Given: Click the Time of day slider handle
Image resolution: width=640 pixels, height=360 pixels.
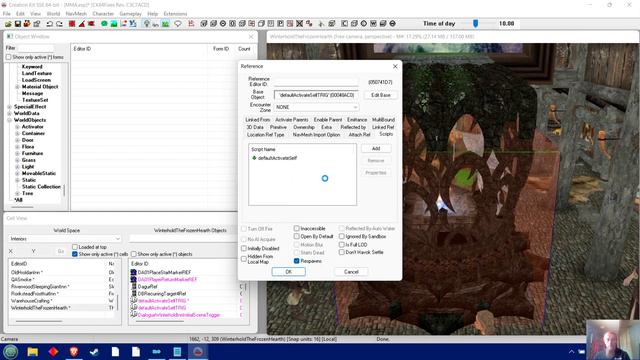Looking at the screenshot, I should pyautogui.click(x=476, y=24).
